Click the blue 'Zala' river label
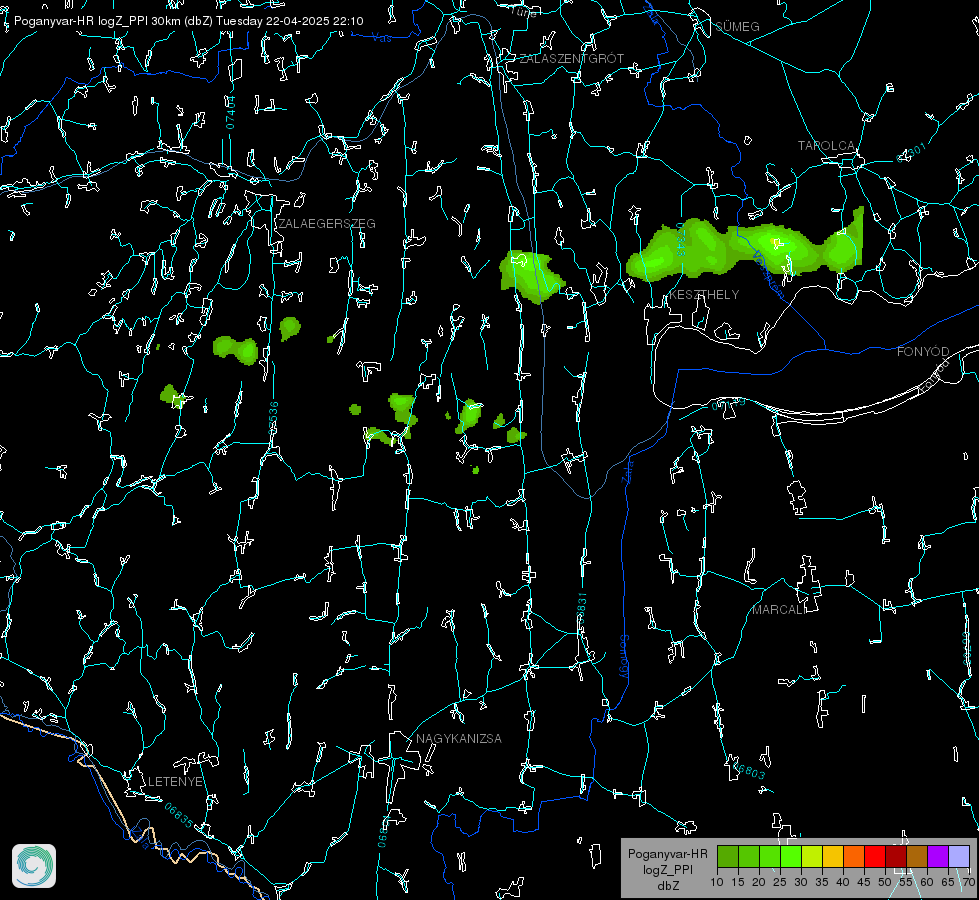The width and height of the screenshot is (979, 900). pyautogui.click(x=628, y=470)
